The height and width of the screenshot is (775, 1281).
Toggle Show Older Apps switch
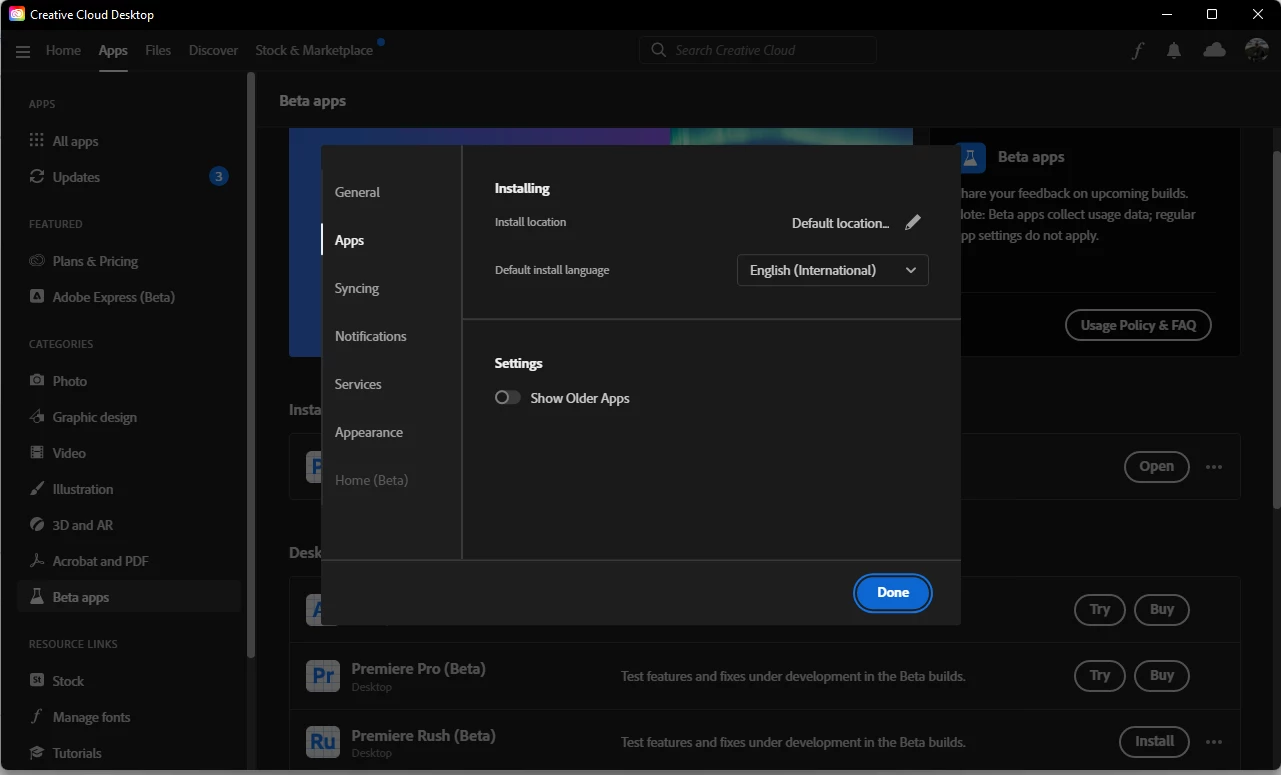point(508,398)
